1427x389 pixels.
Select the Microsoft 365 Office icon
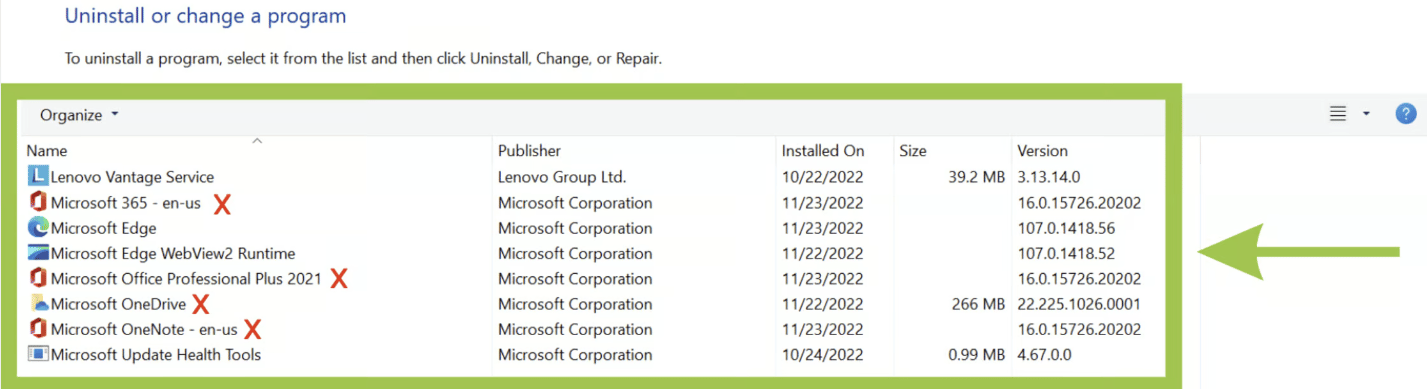38,202
